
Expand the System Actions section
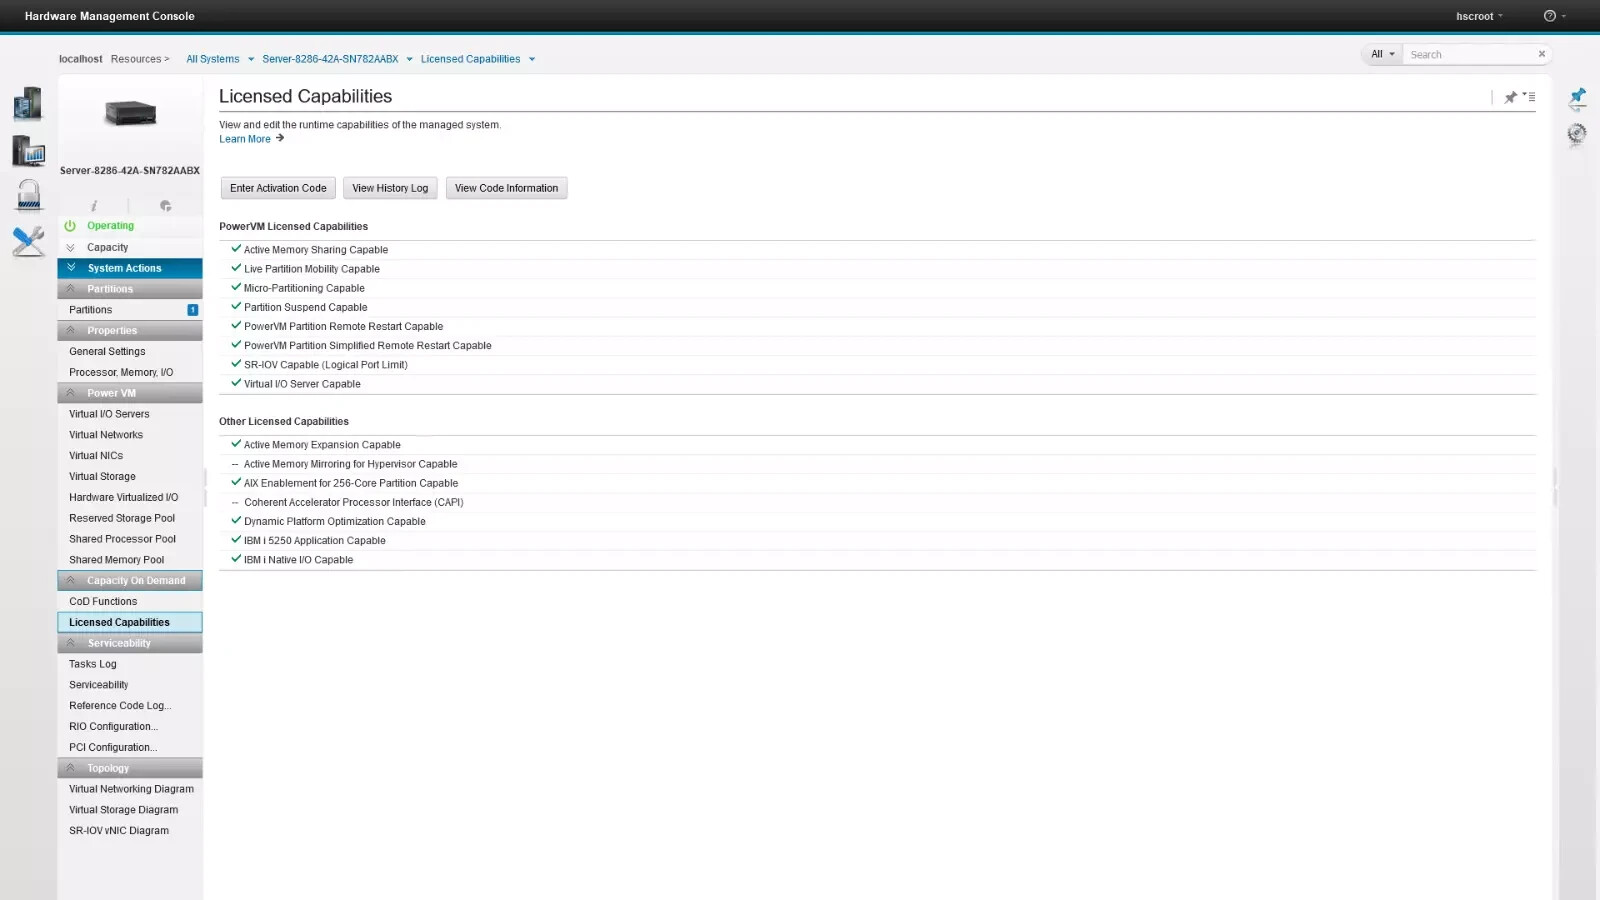pos(130,268)
